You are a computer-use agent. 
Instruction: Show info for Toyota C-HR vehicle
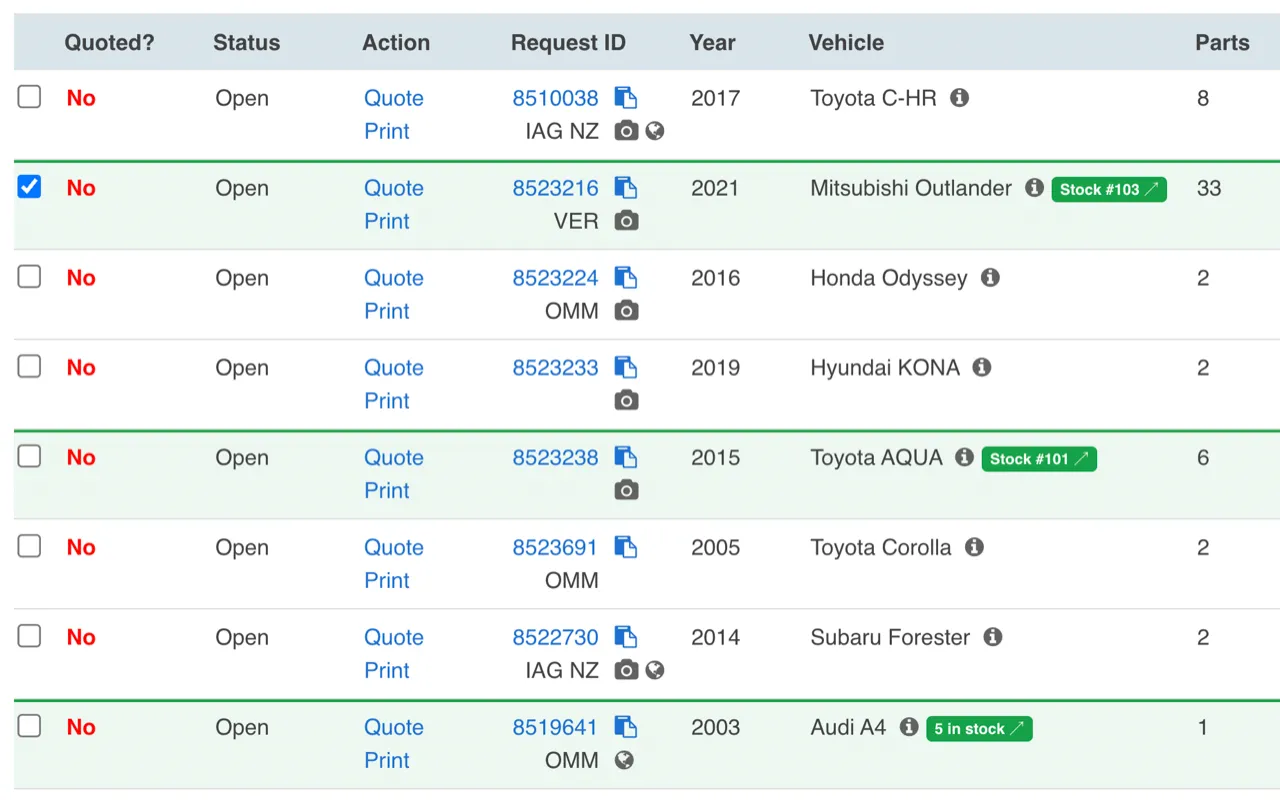(959, 98)
